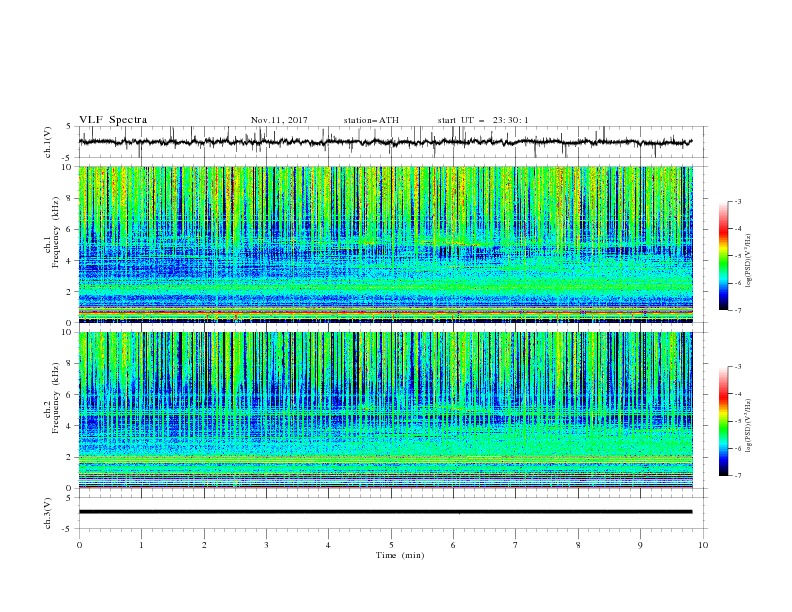The height and width of the screenshot is (612, 792).
Task: Click the "8" frequency tick of ch.2 spectrogram
Action: 71,364
